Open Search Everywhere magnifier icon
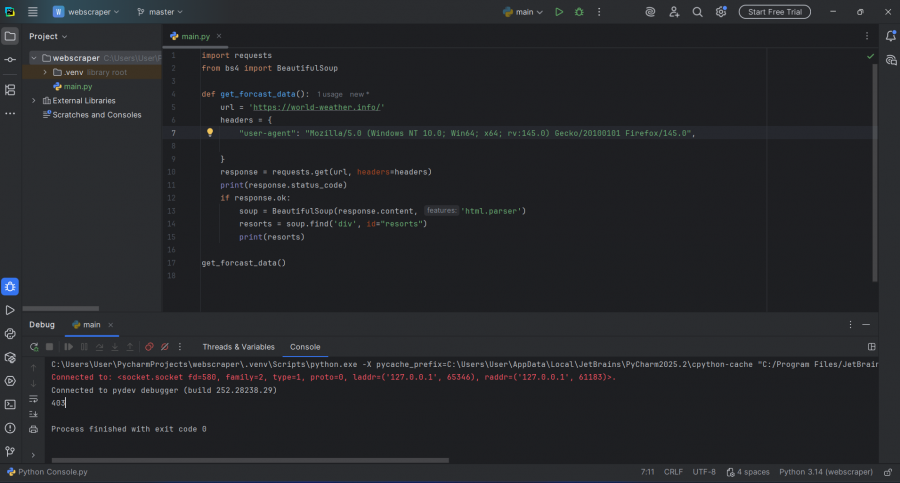 698,12
